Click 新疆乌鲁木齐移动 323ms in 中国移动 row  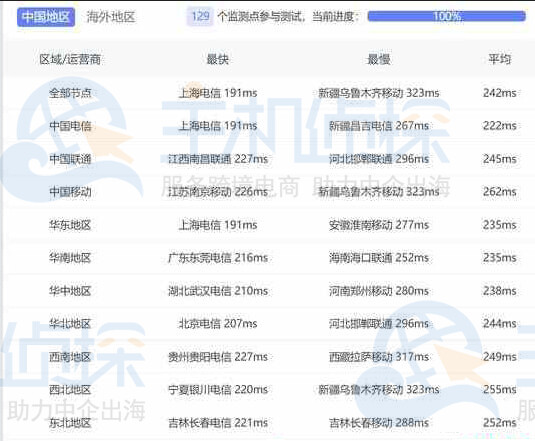(x=379, y=192)
